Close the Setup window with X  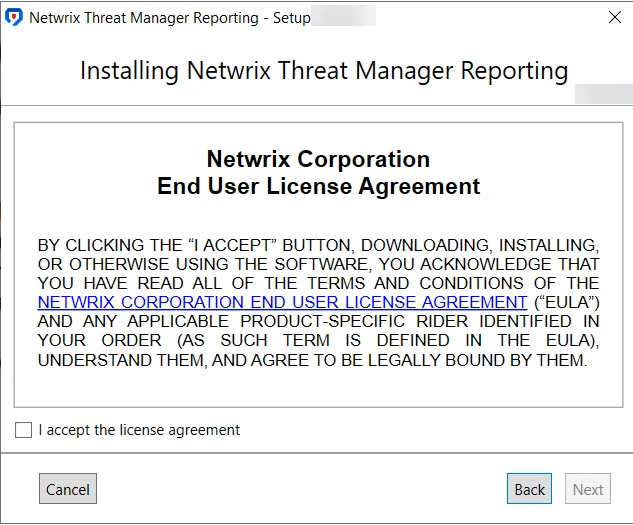click(x=614, y=17)
